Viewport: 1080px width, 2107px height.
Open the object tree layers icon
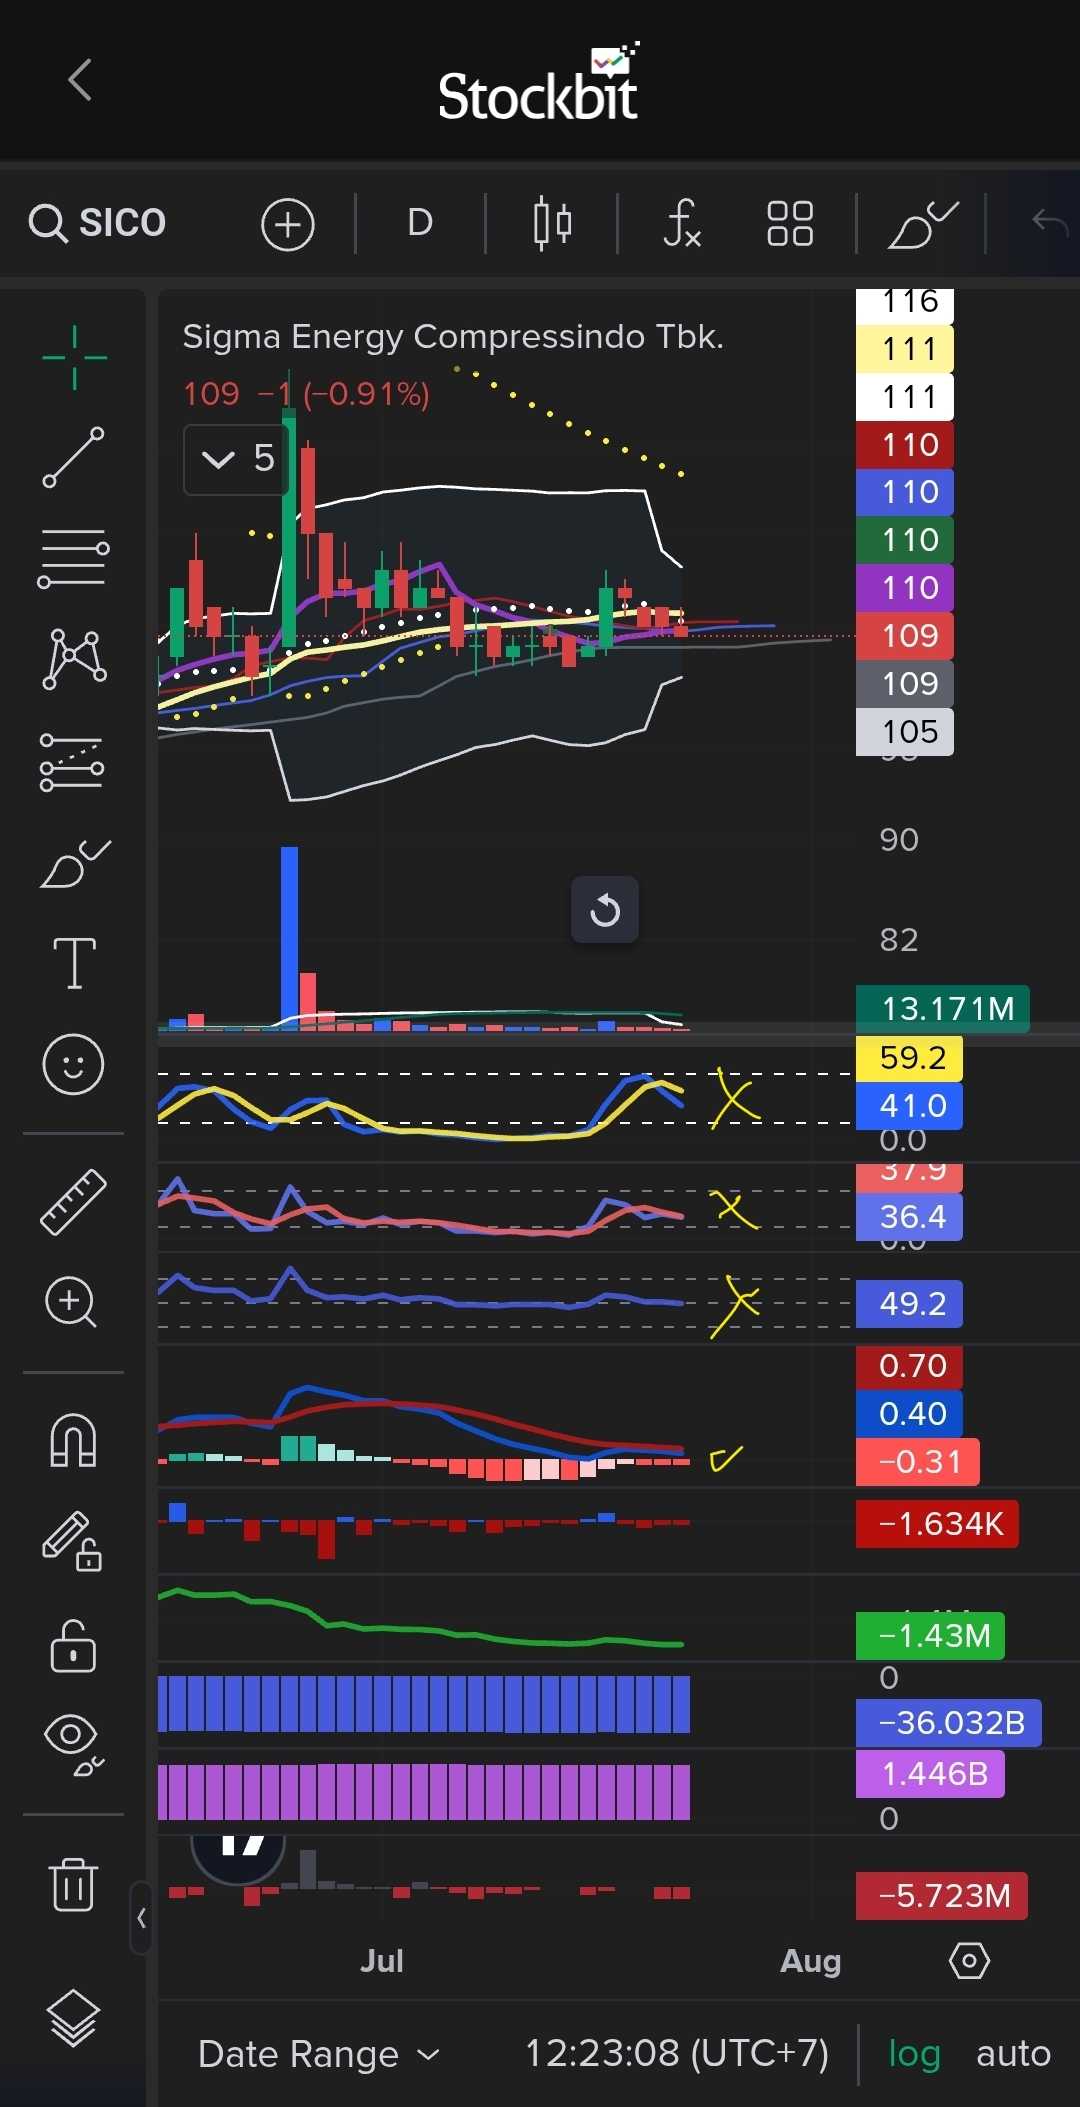(73, 2018)
